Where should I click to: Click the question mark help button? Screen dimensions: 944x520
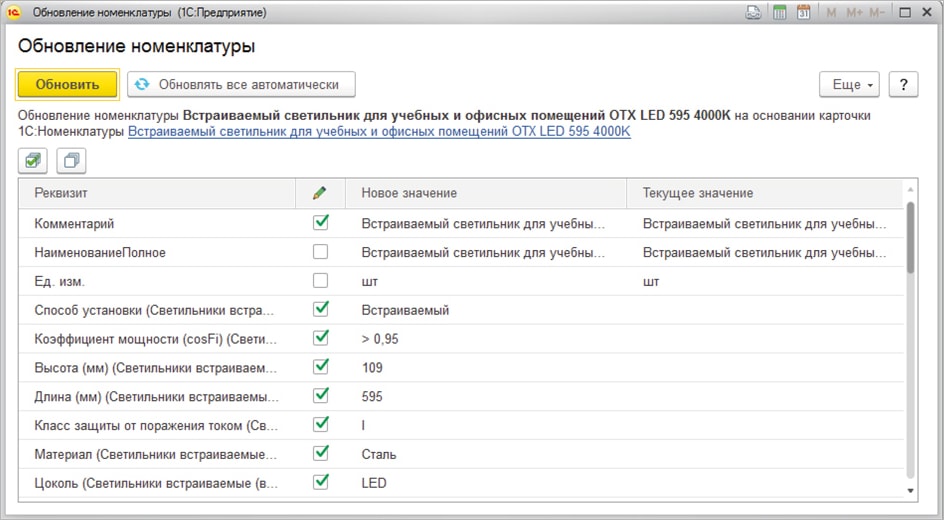point(903,85)
